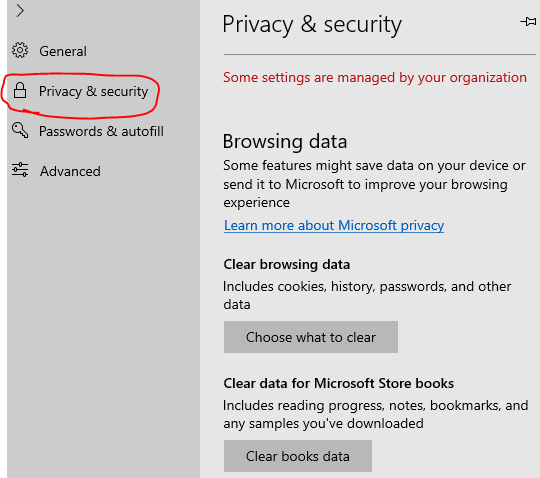This screenshot has height=478, width=540.
Task: Click the Choose what to clear button
Action: coord(311,337)
